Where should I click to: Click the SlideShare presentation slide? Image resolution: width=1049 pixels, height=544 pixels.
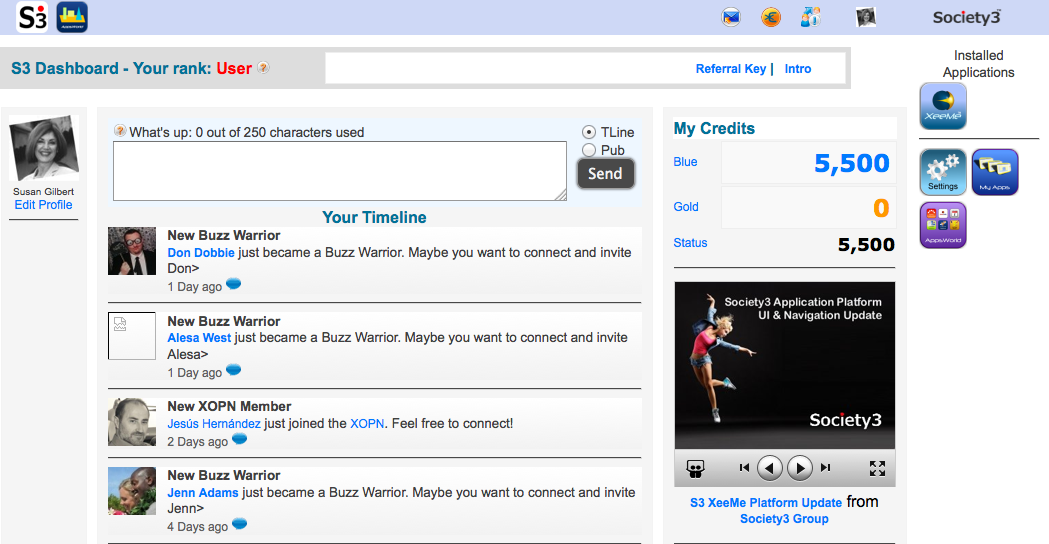click(x=785, y=365)
